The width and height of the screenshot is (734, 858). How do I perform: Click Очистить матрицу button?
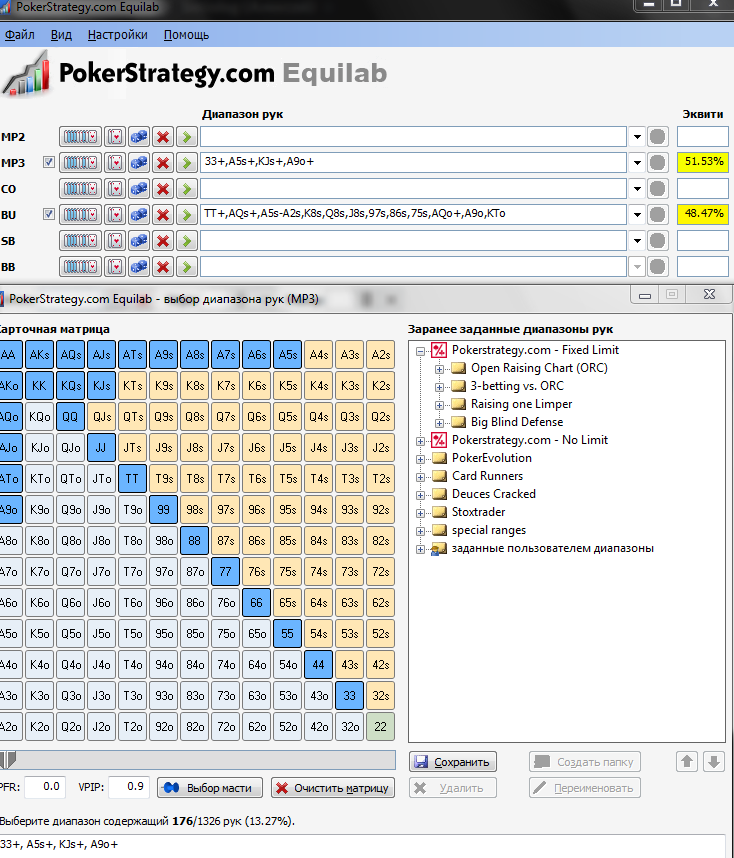click(x=333, y=788)
